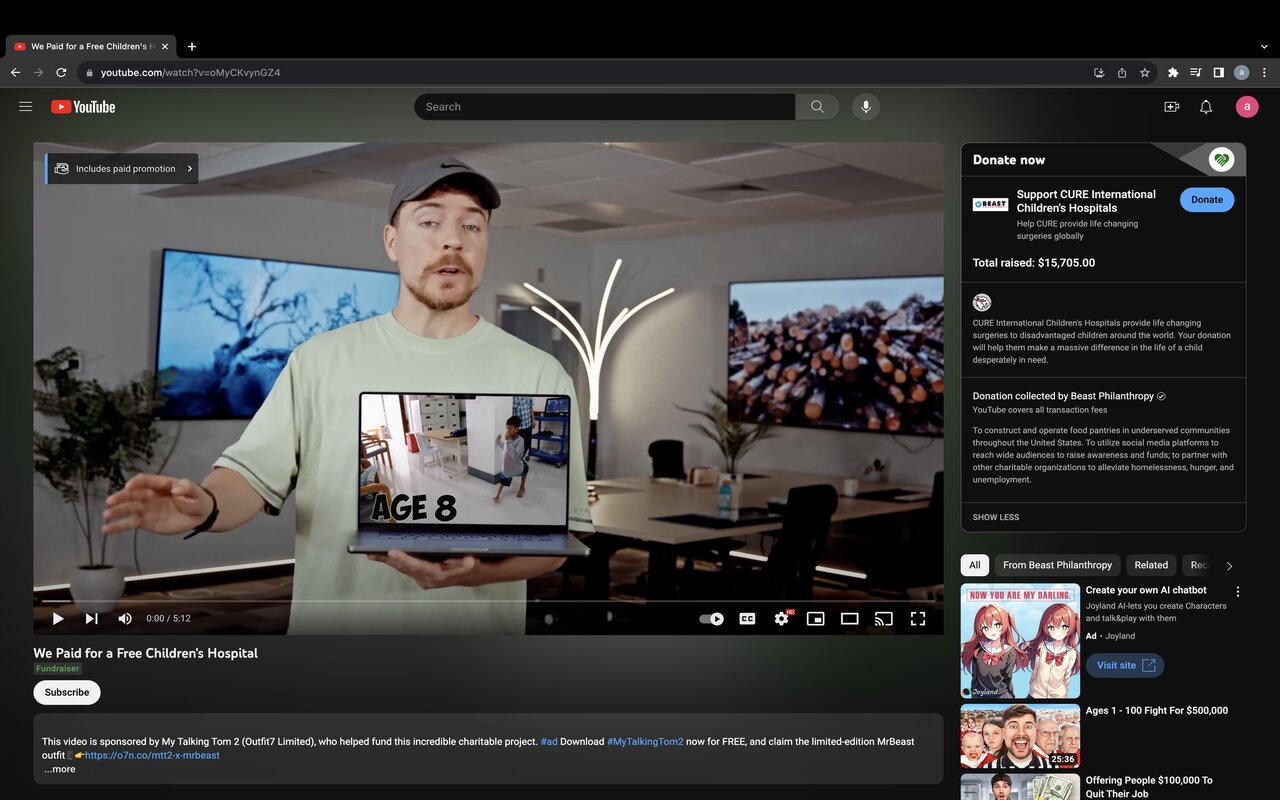
Task: Expand the video description with more
Action: coord(59,769)
